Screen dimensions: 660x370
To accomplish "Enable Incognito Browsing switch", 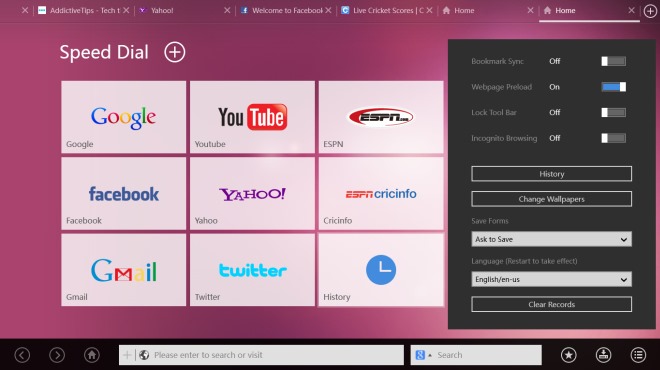I will tap(613, 138).
